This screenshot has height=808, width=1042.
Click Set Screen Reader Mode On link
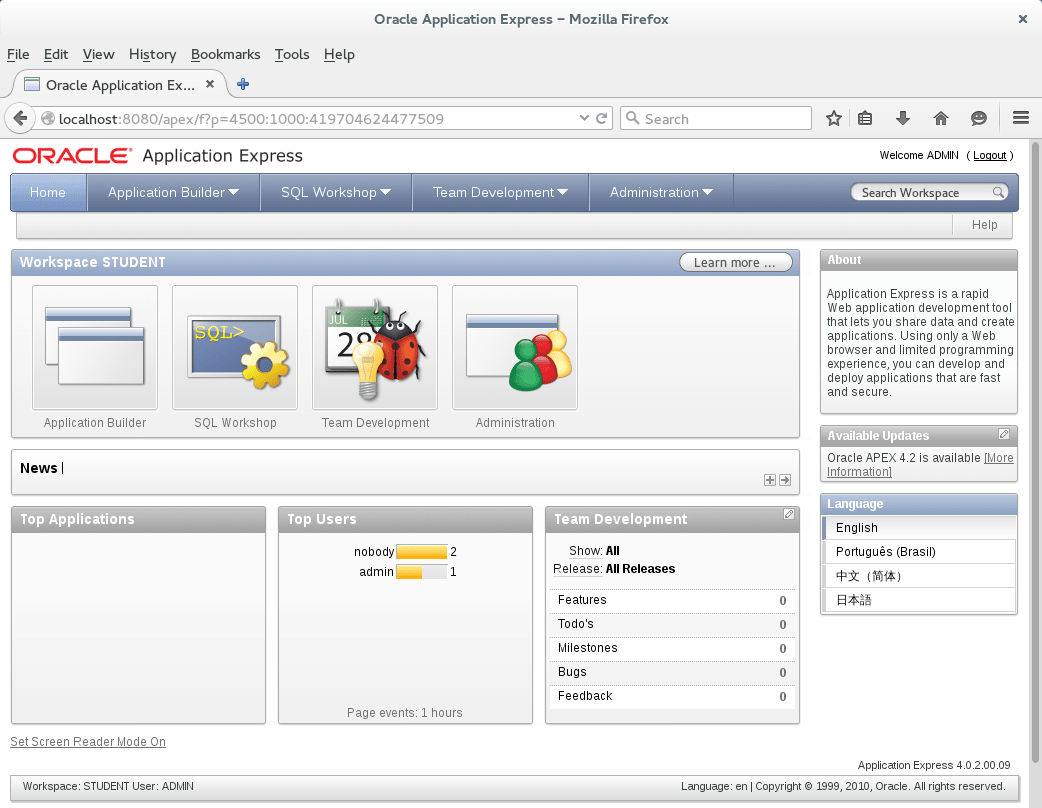88,742
